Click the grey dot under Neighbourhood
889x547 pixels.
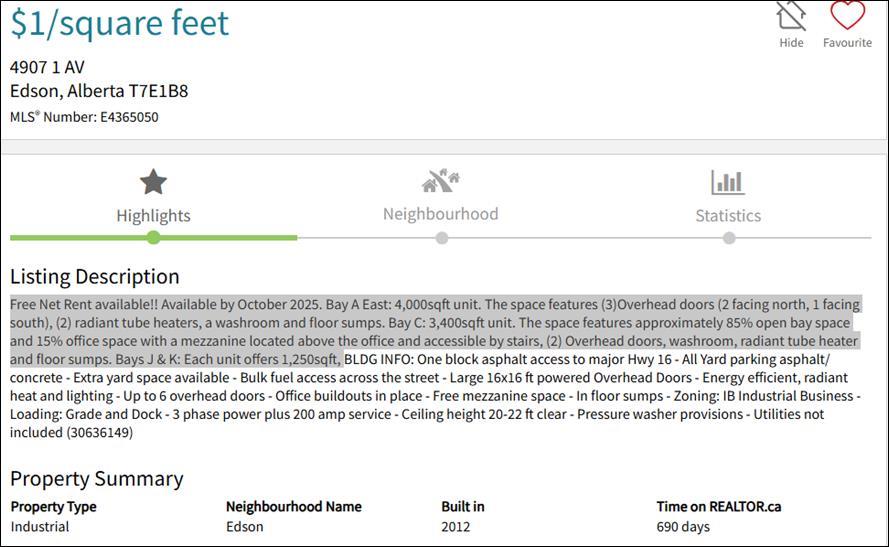point(442,238)
